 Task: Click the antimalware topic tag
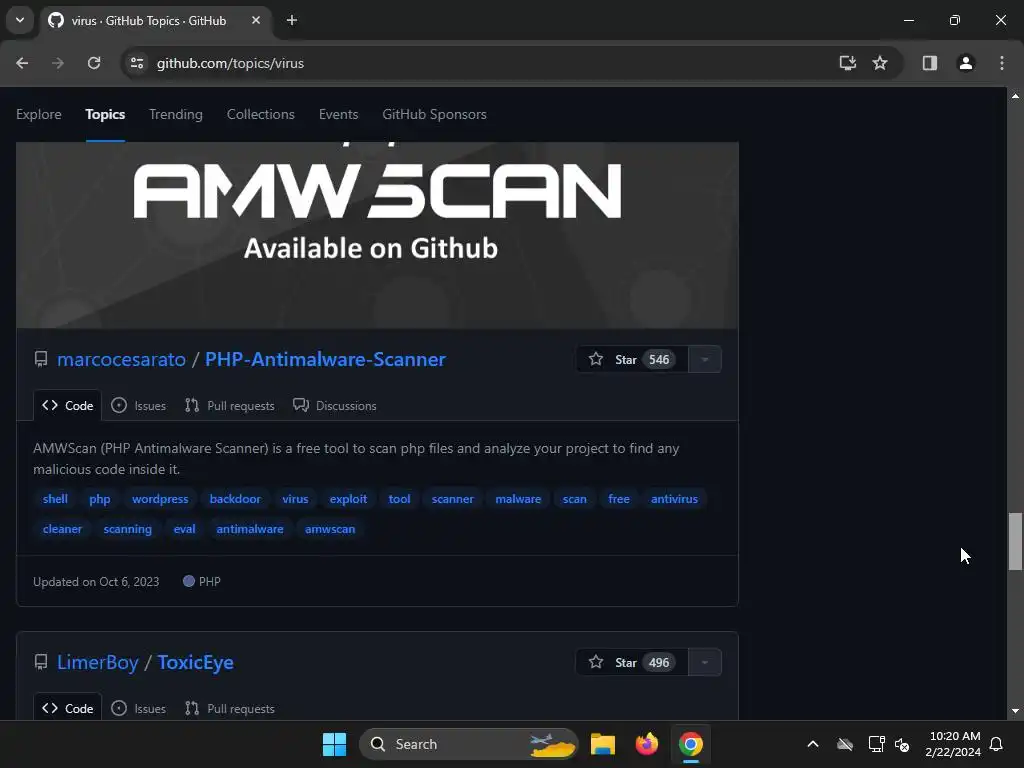pyautogui.click(x=250, y=529)
